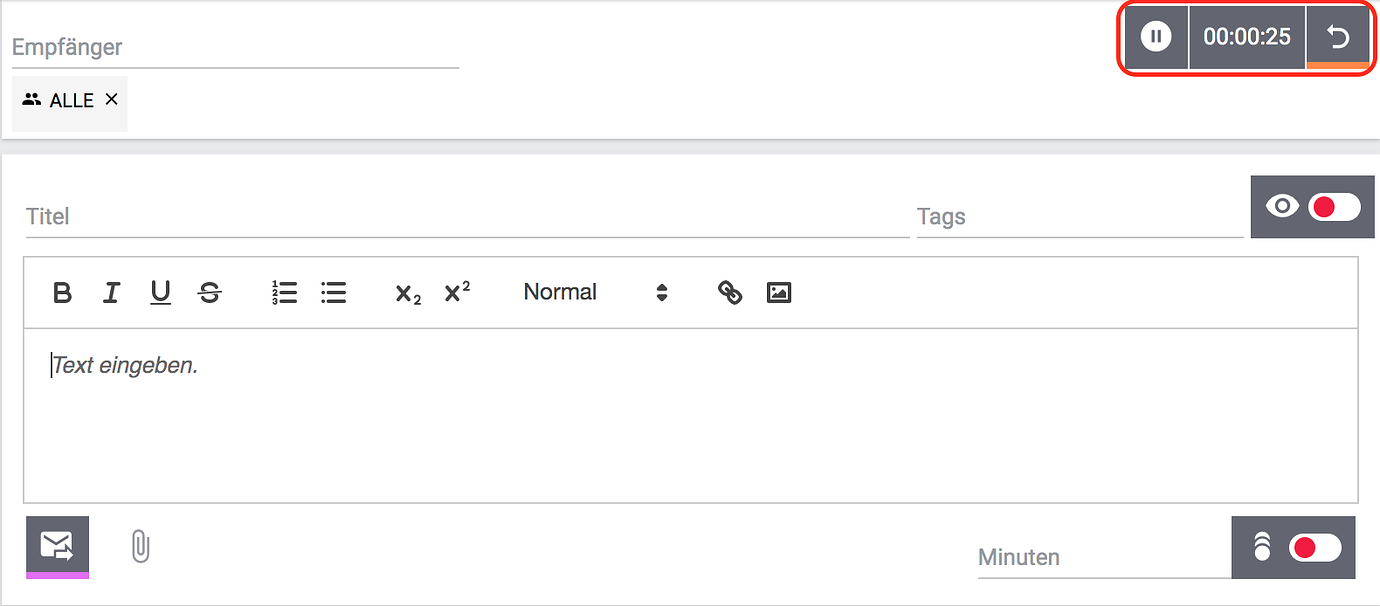This screenshot has width=1380, height=606.
Task: Insert a hyperlink
Action: [x=730, y=293]
